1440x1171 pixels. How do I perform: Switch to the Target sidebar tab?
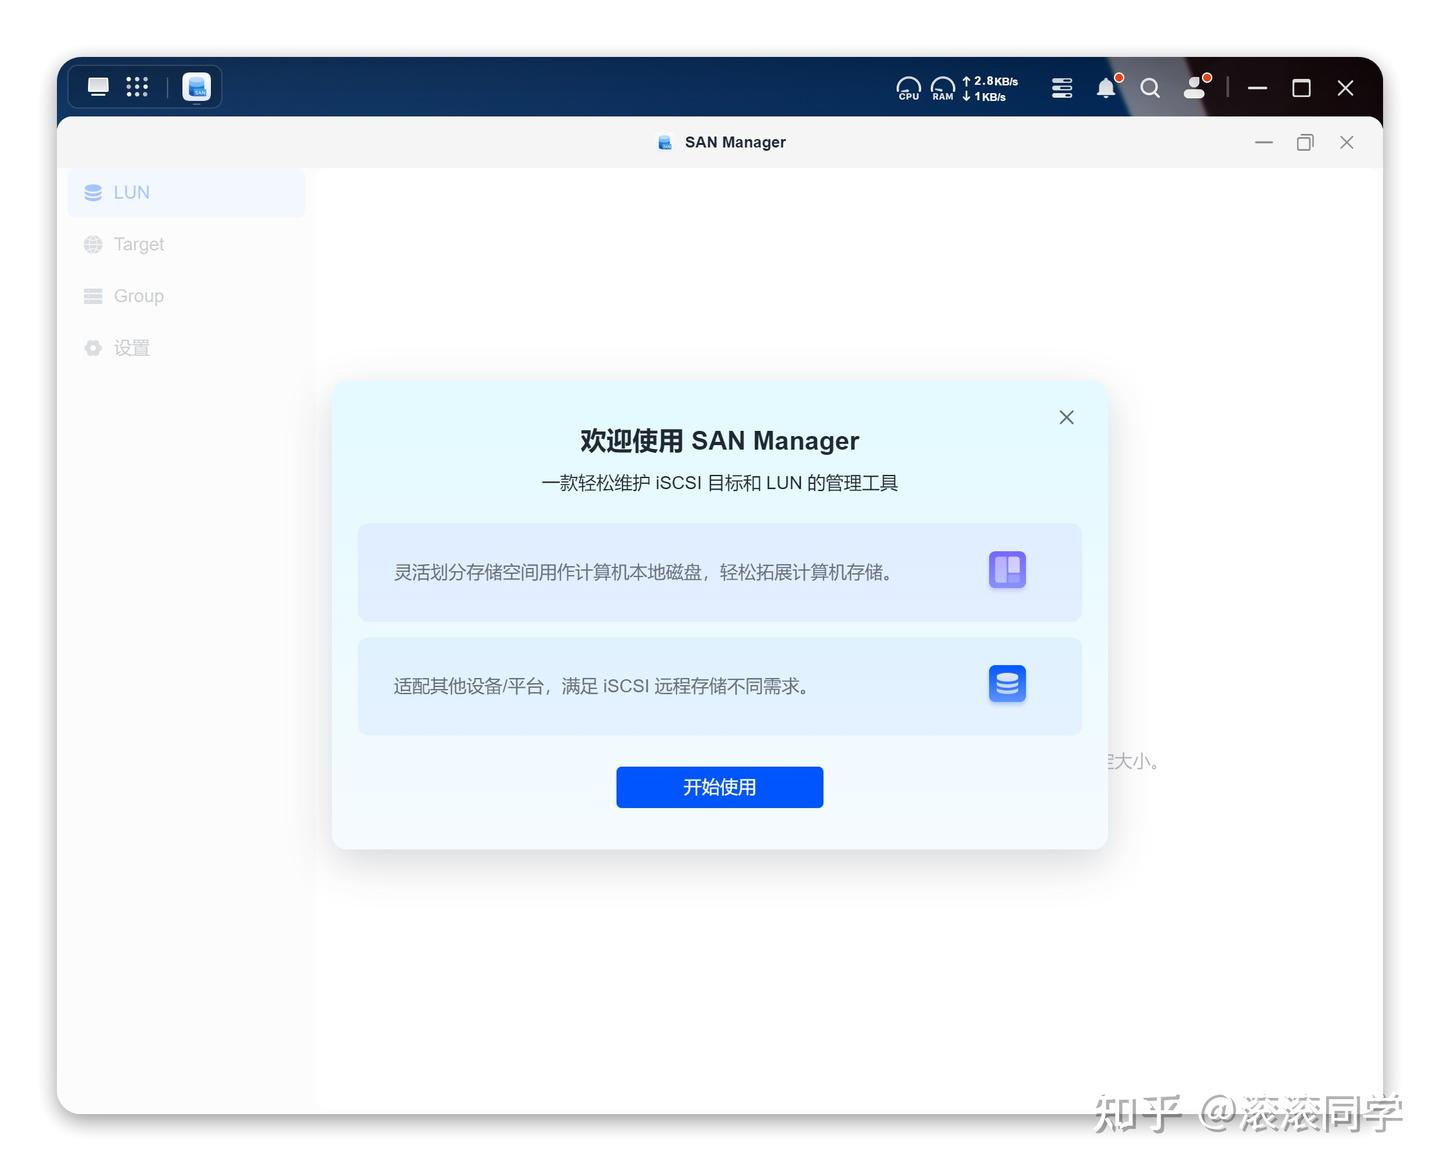pyautogui.click(x=187, y=244)
